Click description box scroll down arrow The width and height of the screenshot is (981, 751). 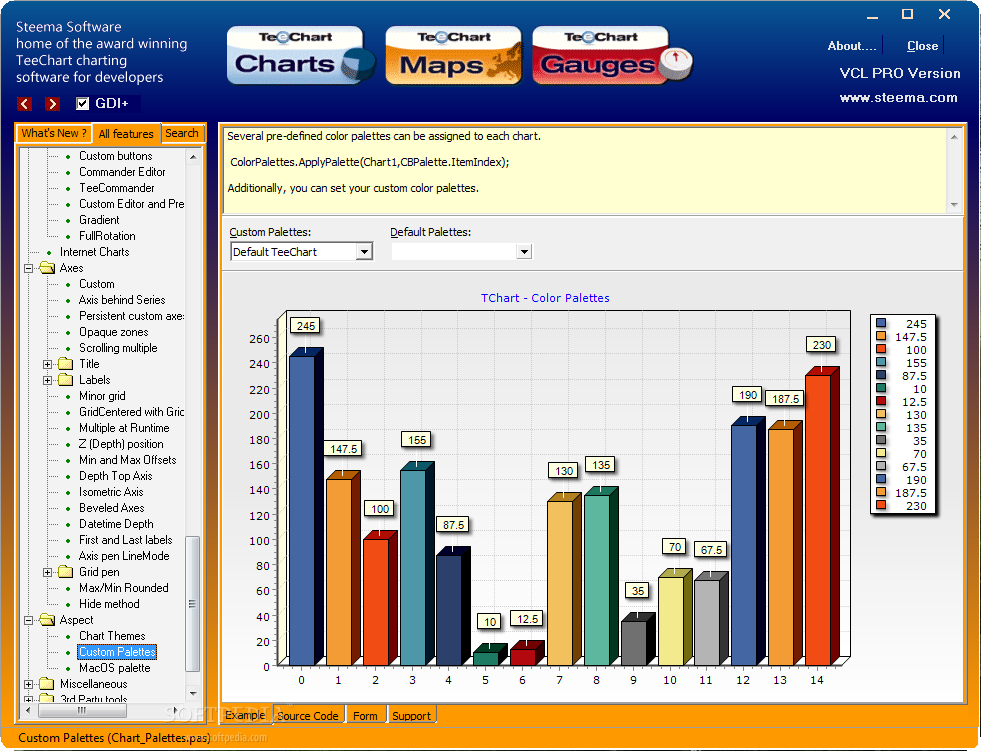[x=953, y=205]
